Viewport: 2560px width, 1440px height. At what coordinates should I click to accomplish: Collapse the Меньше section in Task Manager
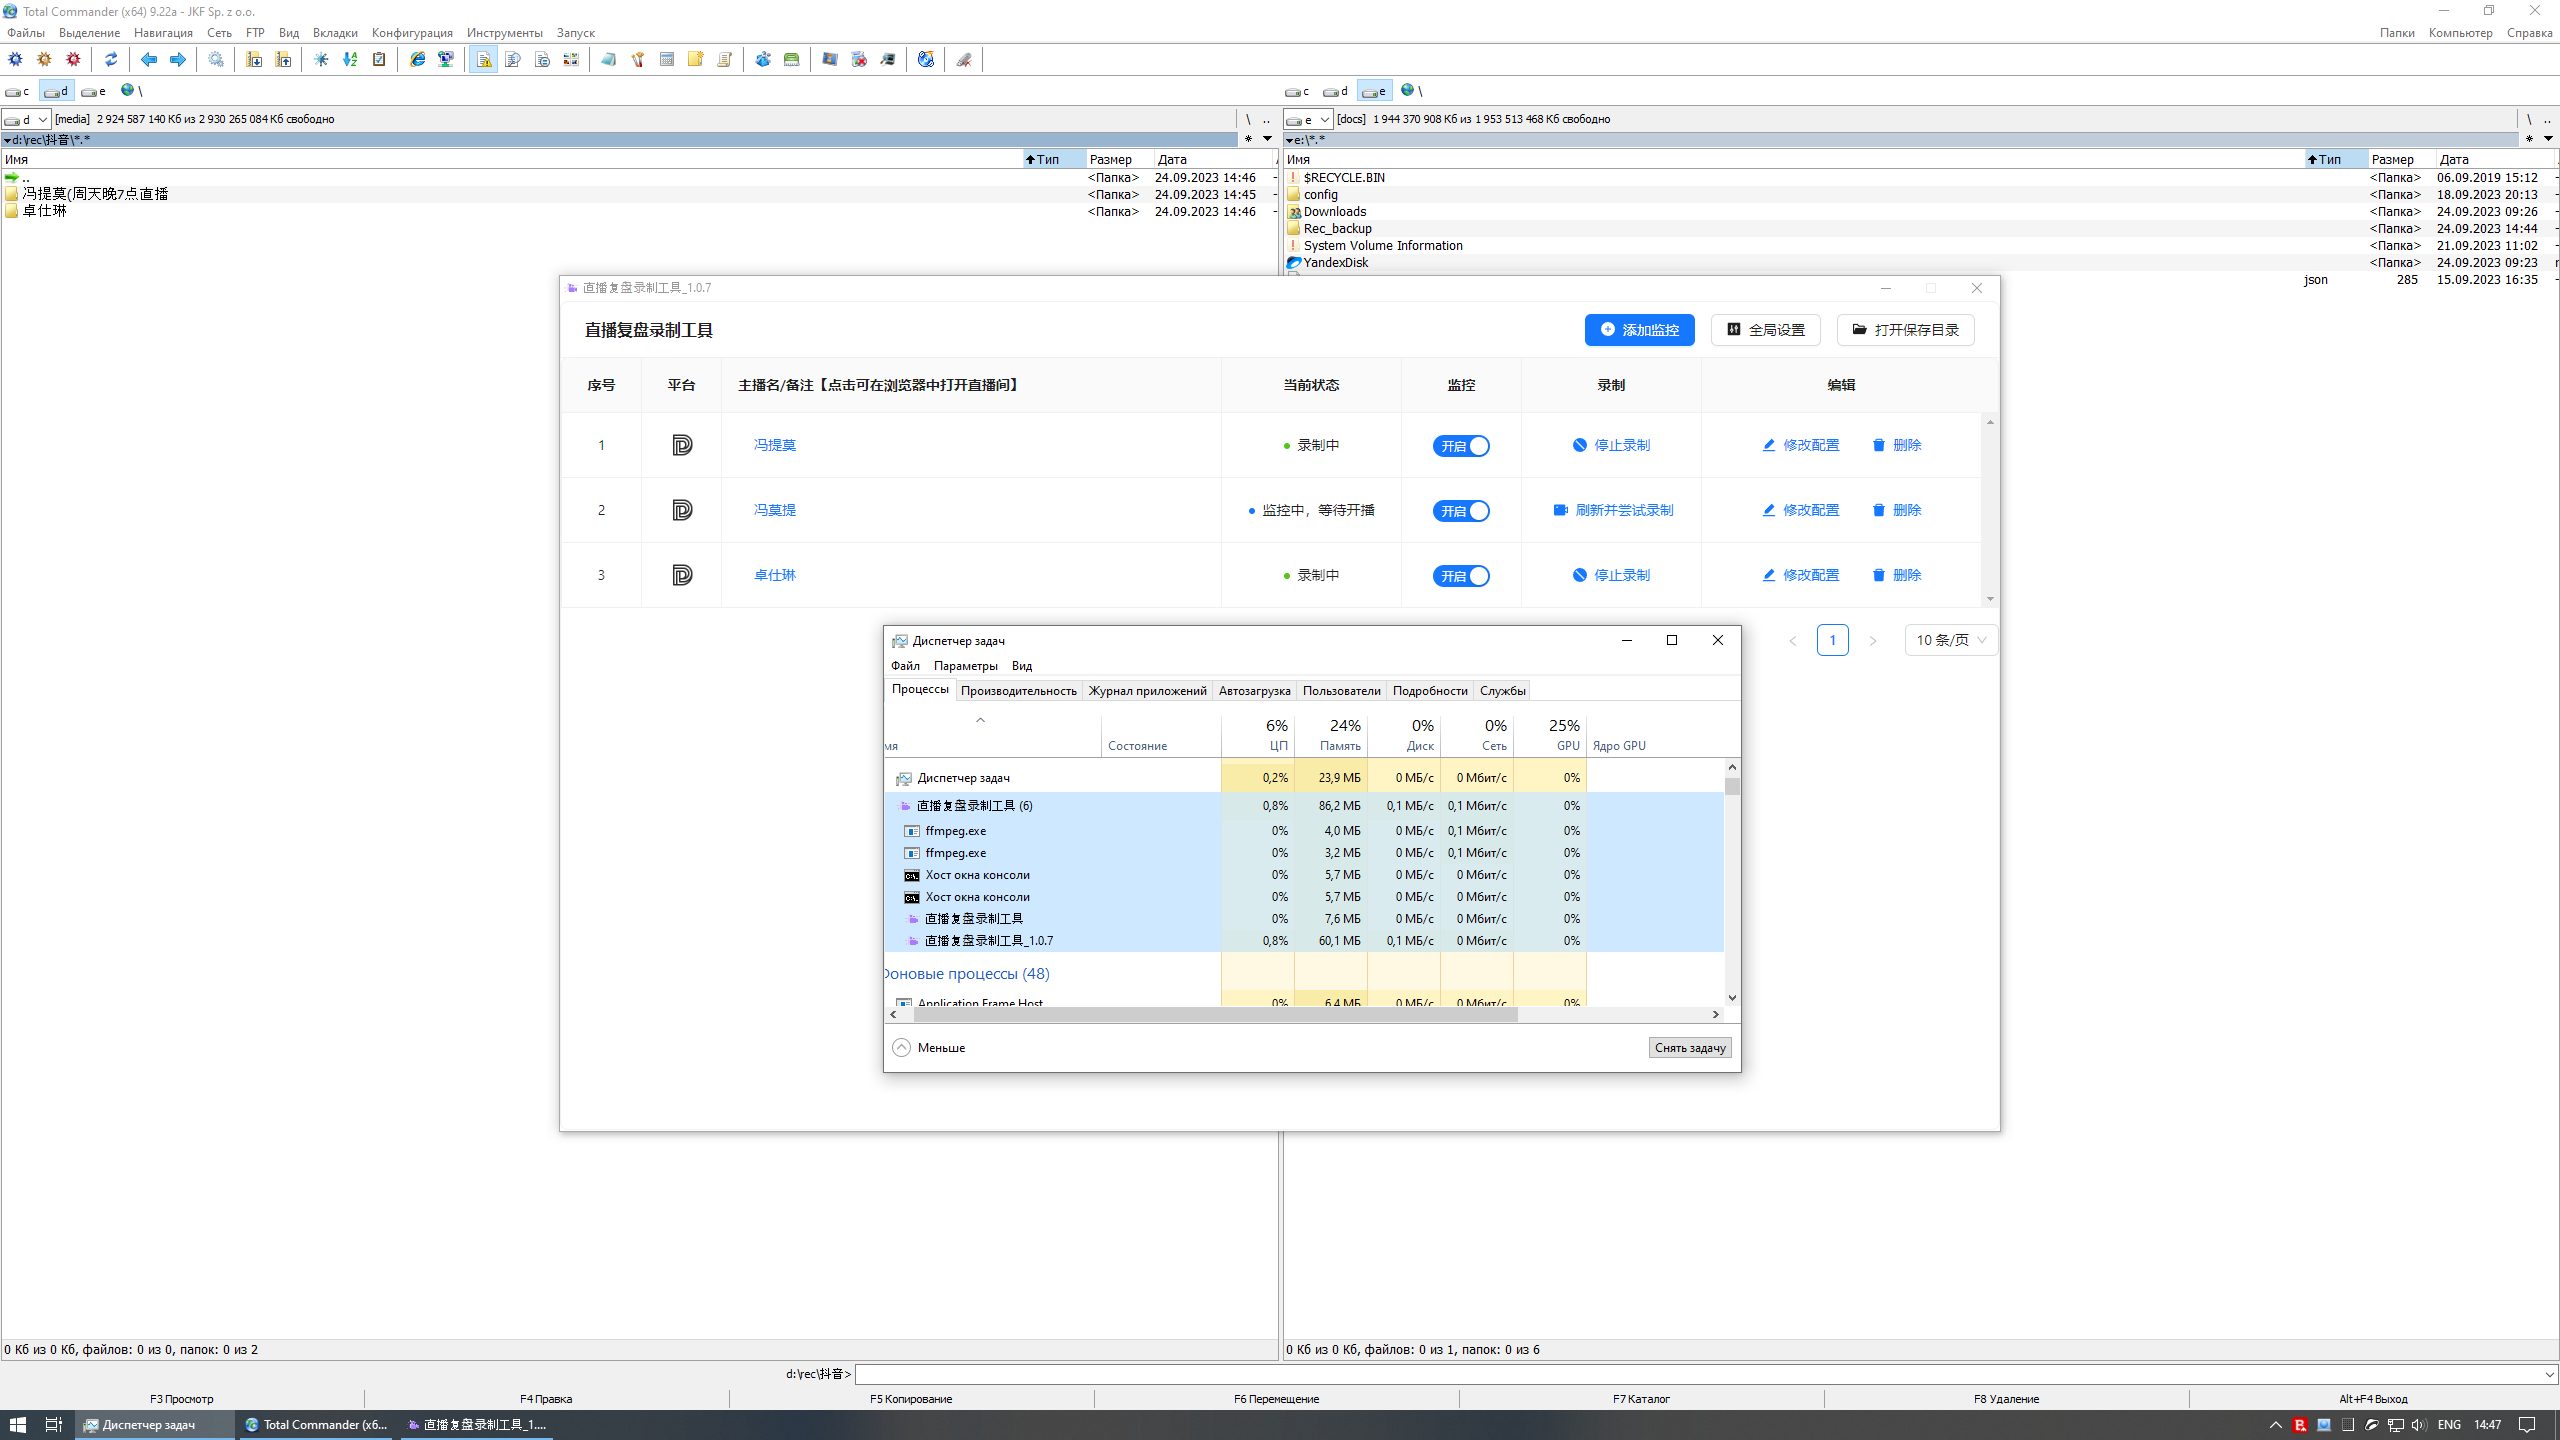point(928,1047)
